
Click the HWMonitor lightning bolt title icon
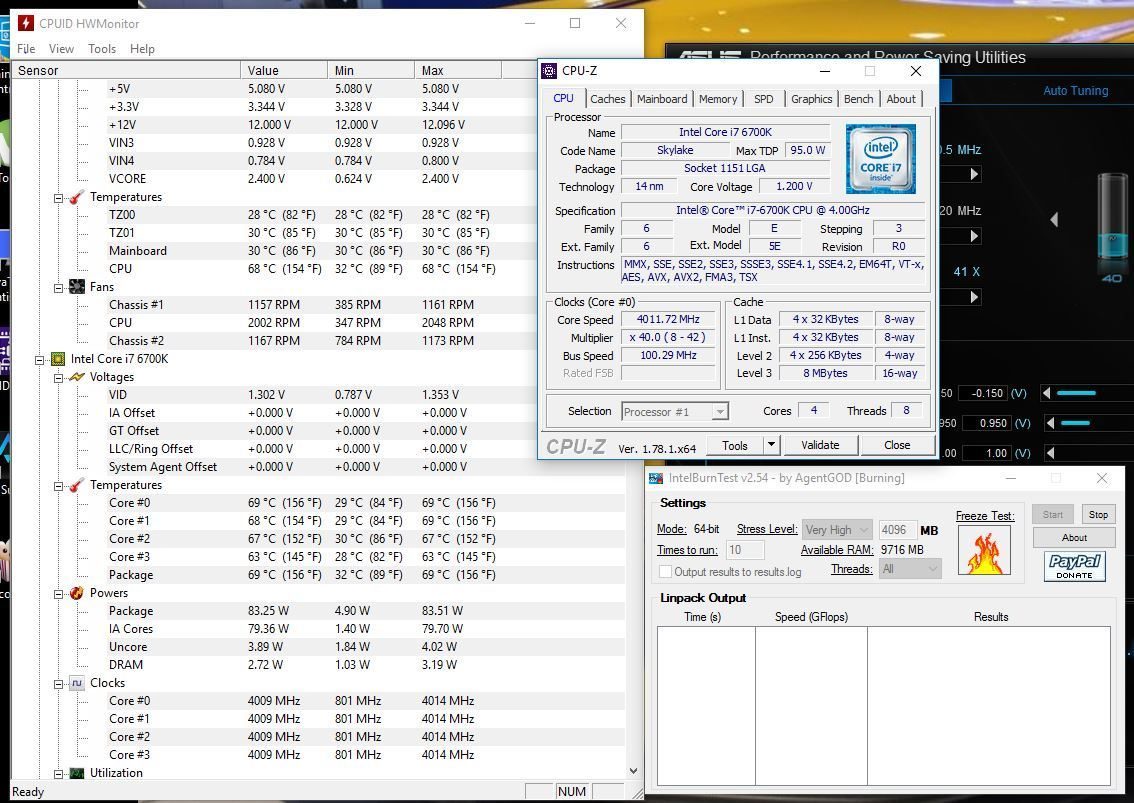(x=25, y=23)
